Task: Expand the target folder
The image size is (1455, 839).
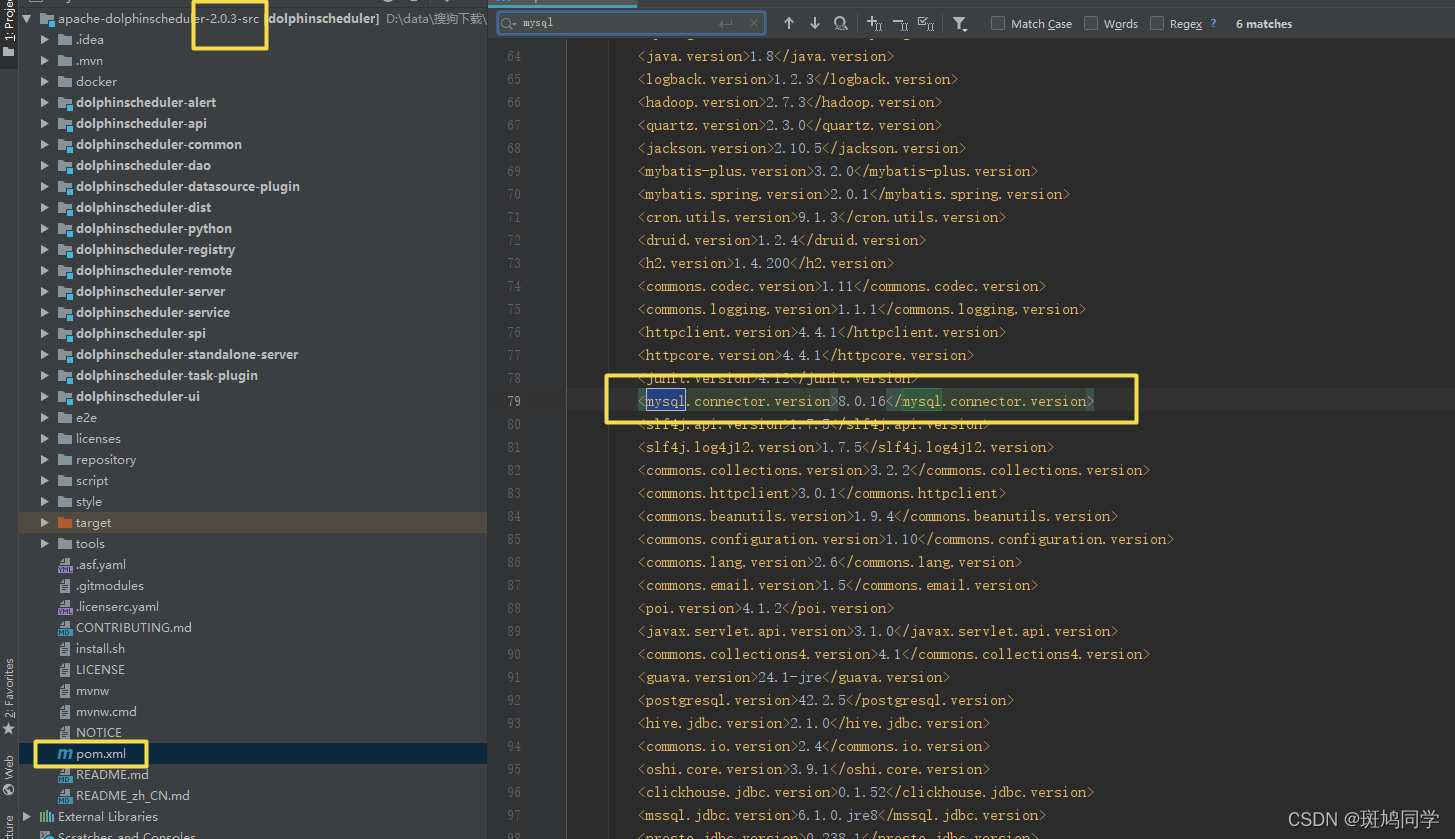Action: [x=44, y=523]
